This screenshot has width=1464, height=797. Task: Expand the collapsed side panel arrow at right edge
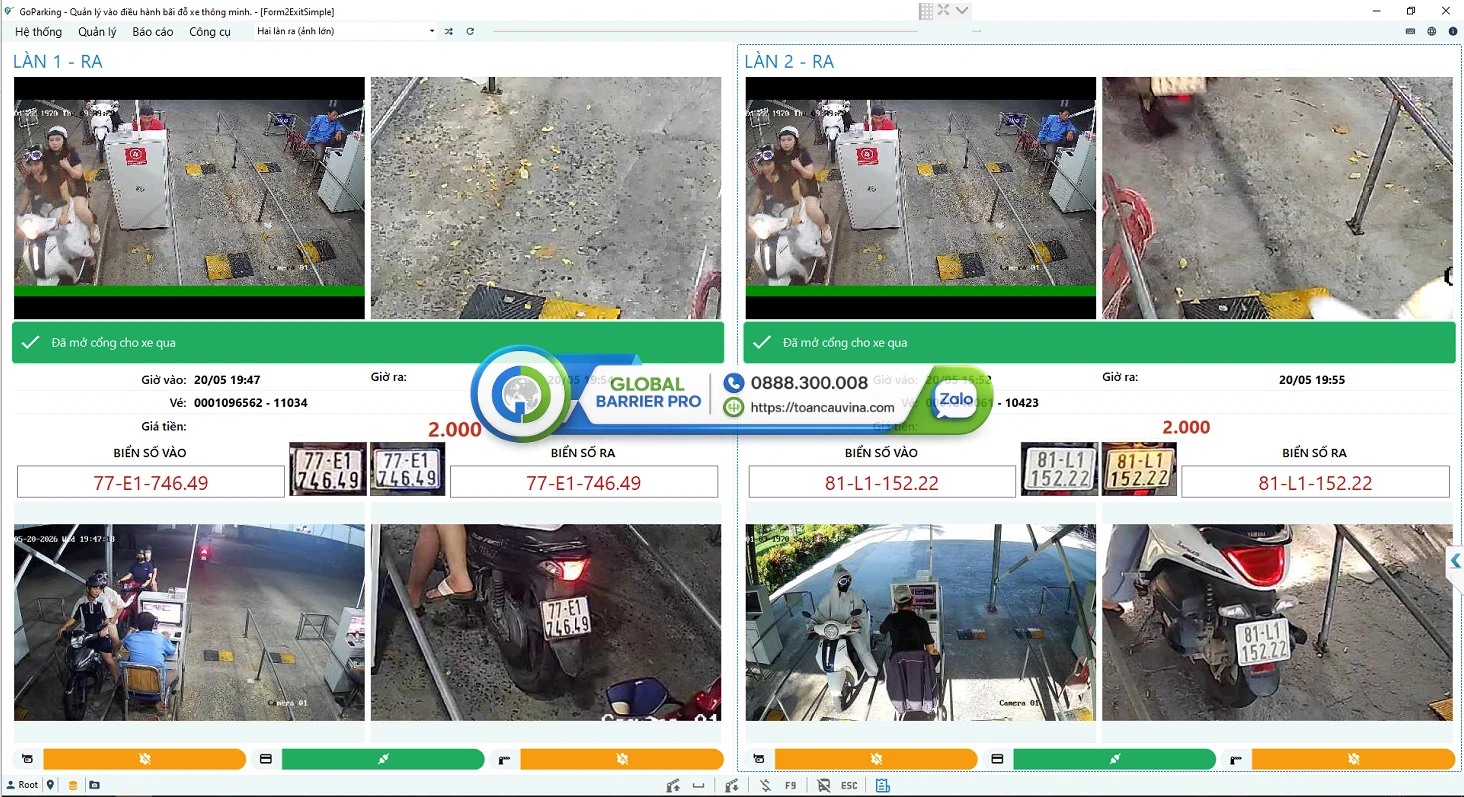[x=1456, y=560]
